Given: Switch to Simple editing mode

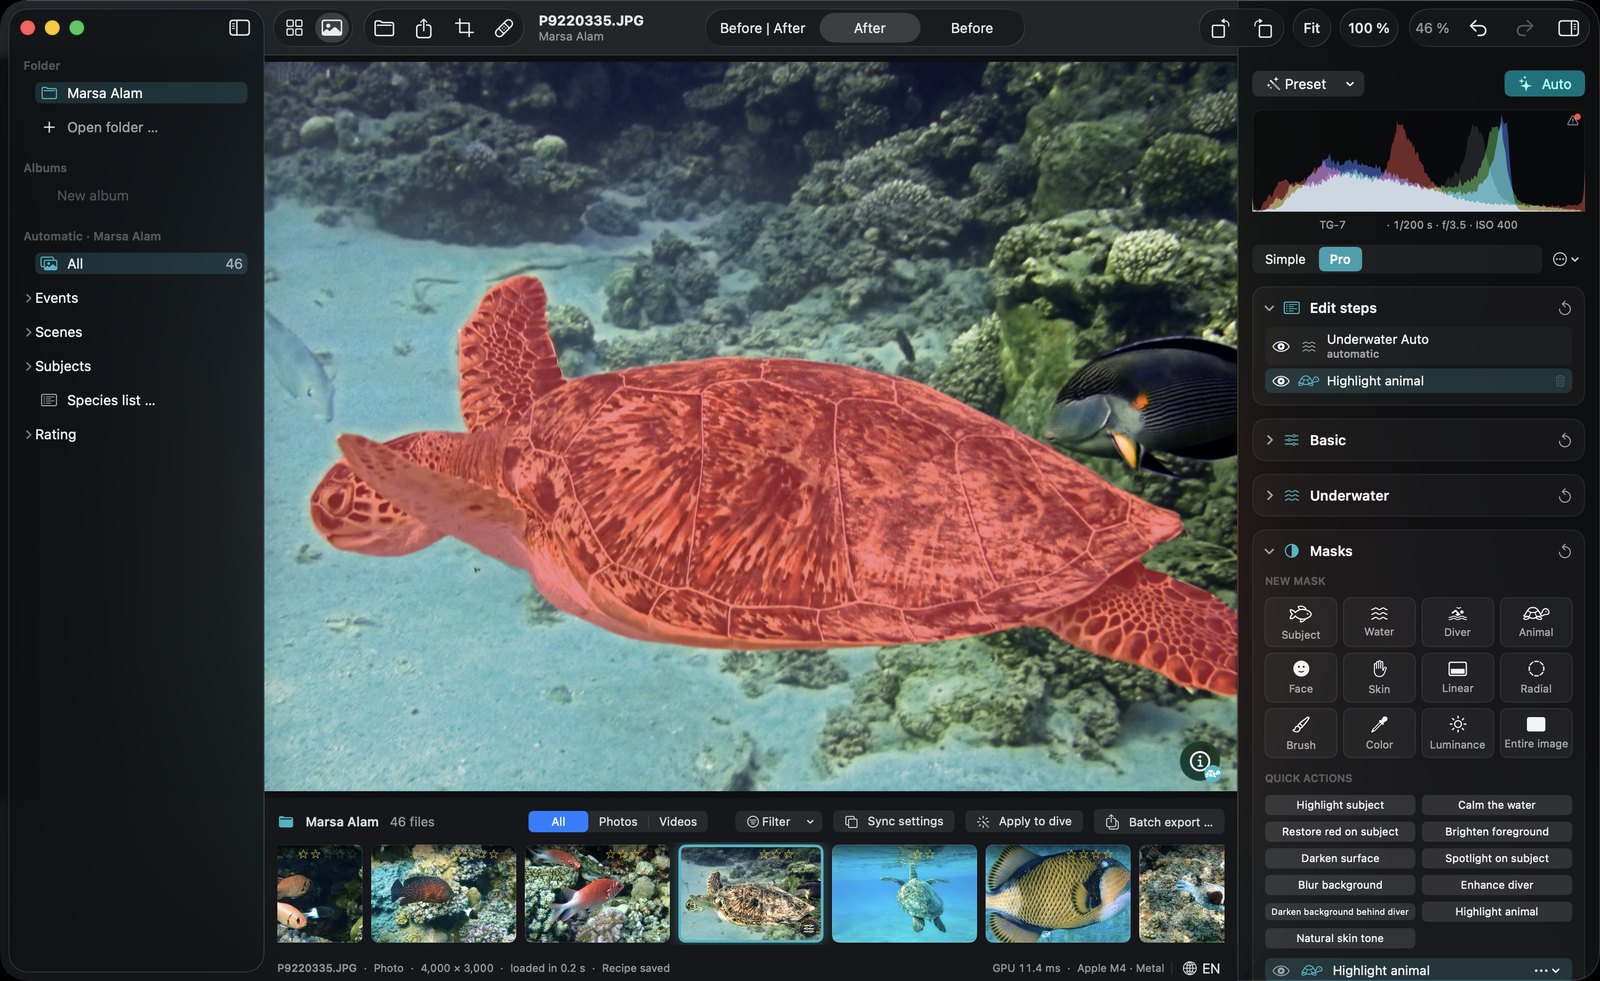Looking at the screenshot, I should pos(1285,259).
